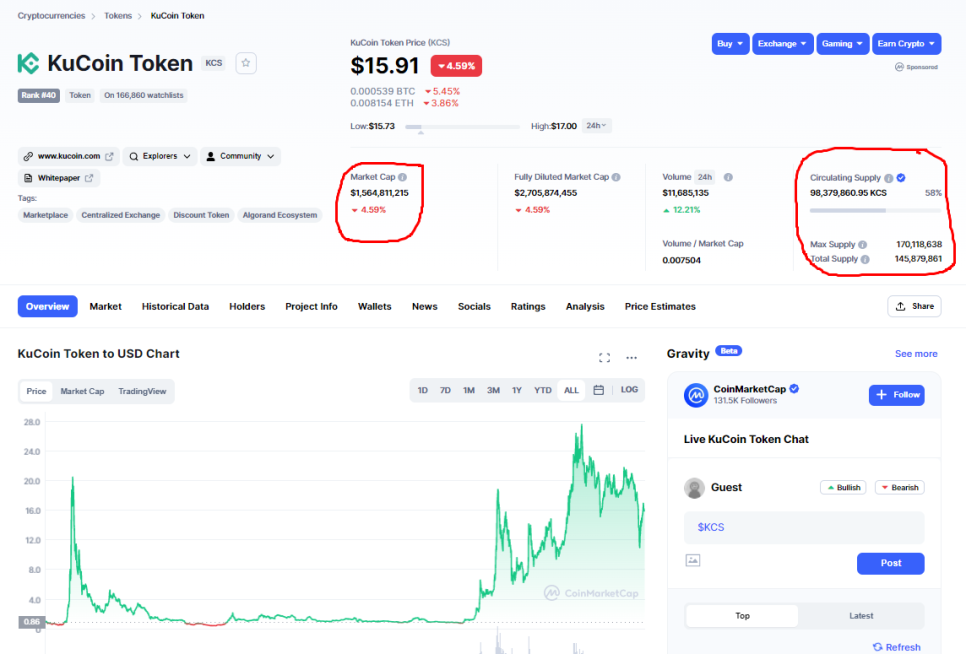Screen dimensions: 966x654
Task: Open the Earn Crypto dropdown
Action: (x=906, y=44)
